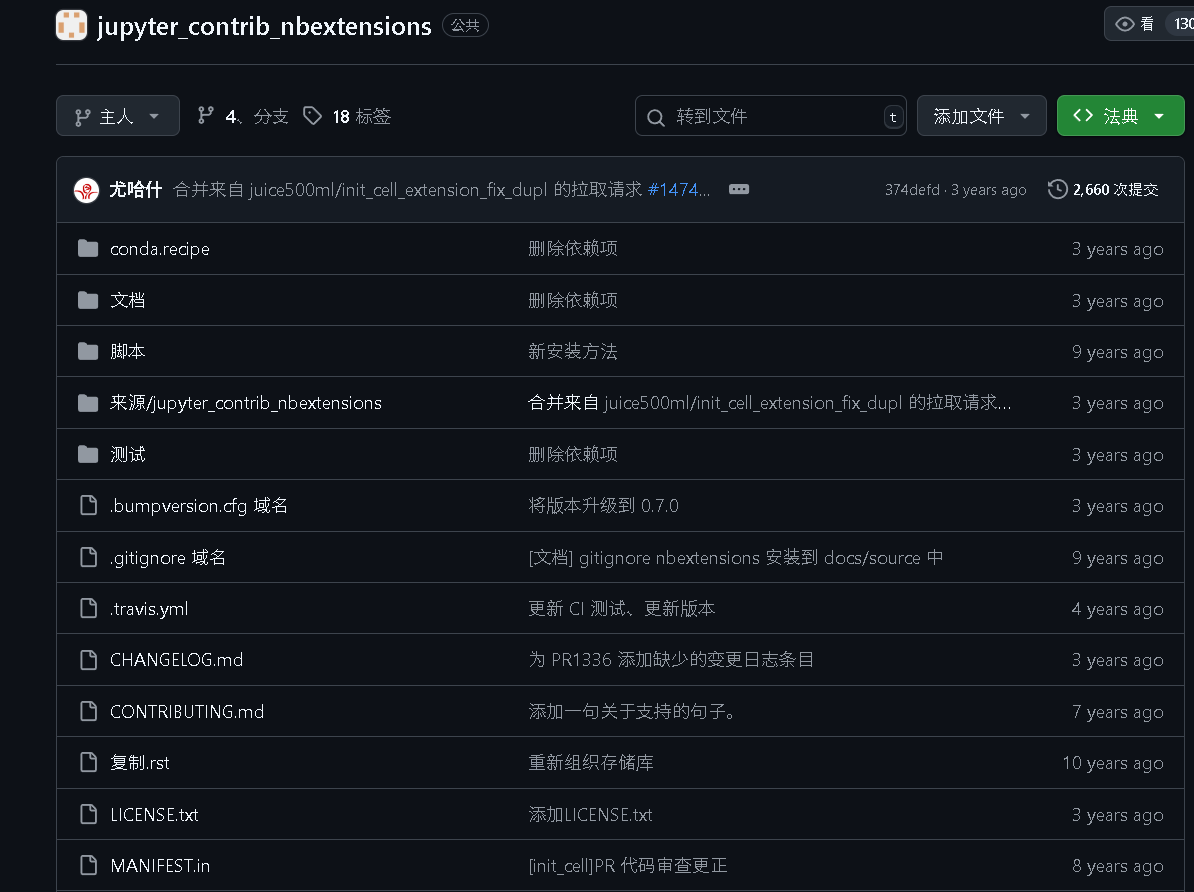Click the search magnifier icon in 转到文件
Viewport: 1194px width, 892px height.
[x=656, y=117]
